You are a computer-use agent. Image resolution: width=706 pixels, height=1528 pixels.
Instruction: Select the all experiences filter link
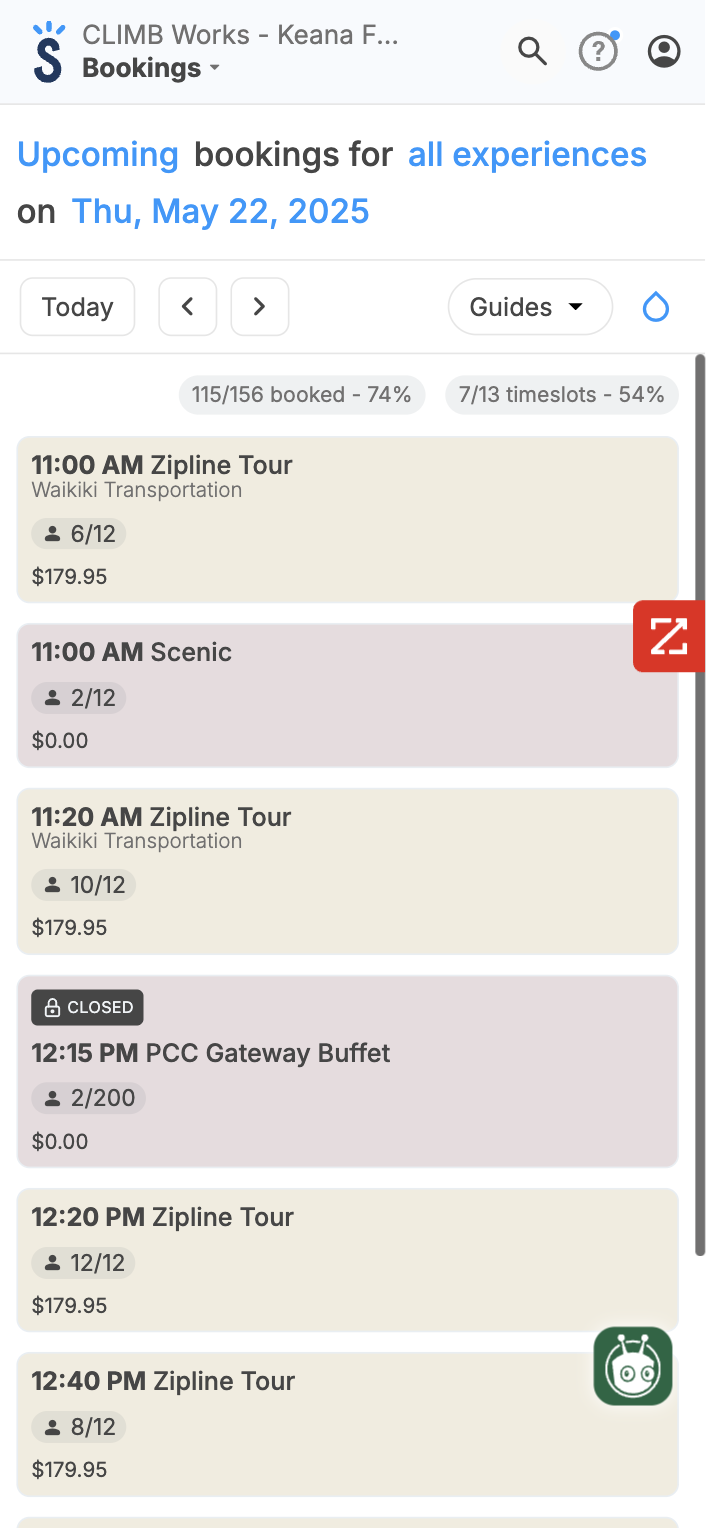(x=527, y=155)
